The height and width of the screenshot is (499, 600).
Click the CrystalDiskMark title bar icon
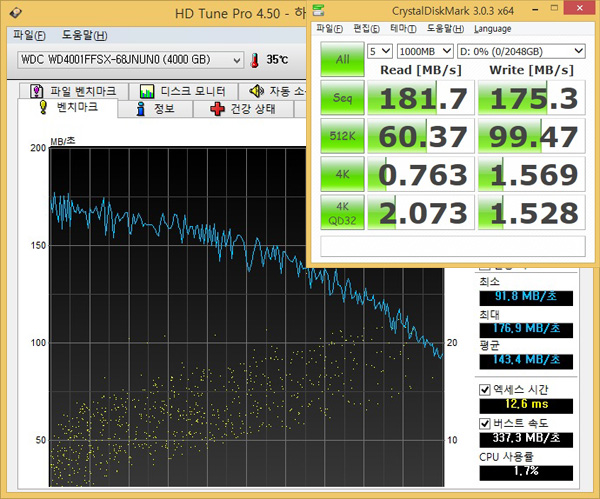tap(318, 10)
